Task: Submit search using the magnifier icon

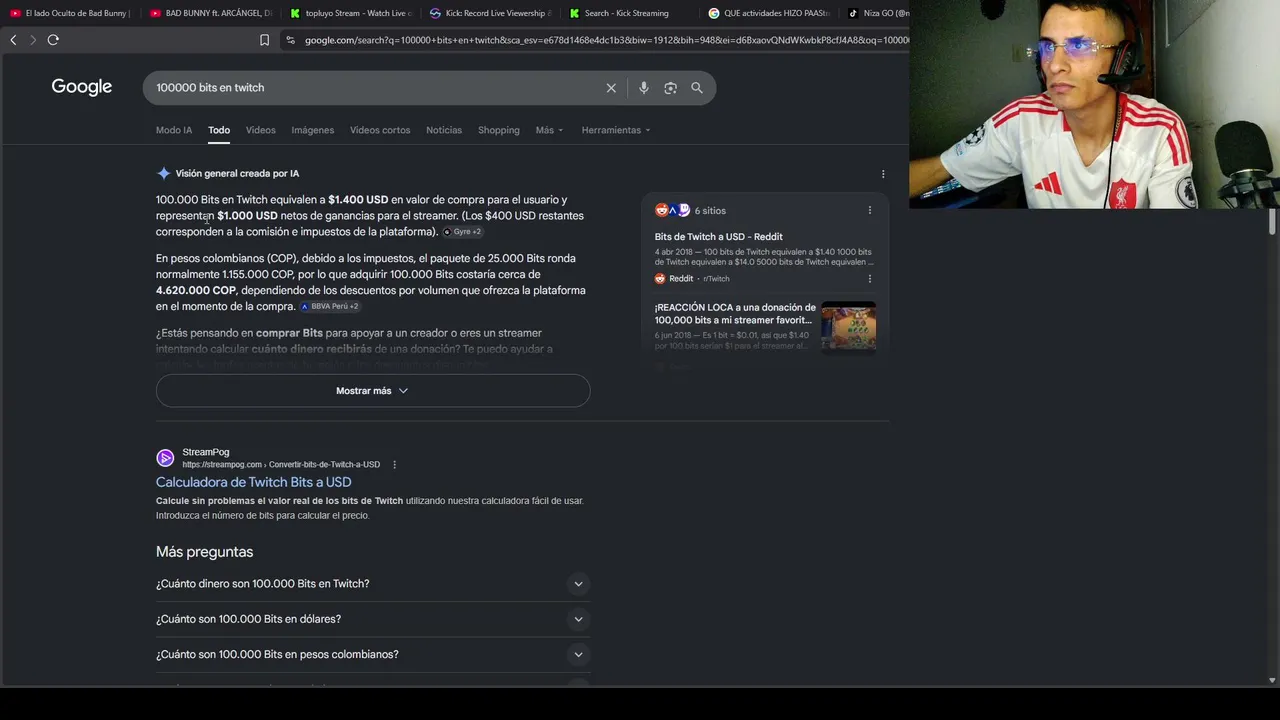Action: tap(697, 88)
